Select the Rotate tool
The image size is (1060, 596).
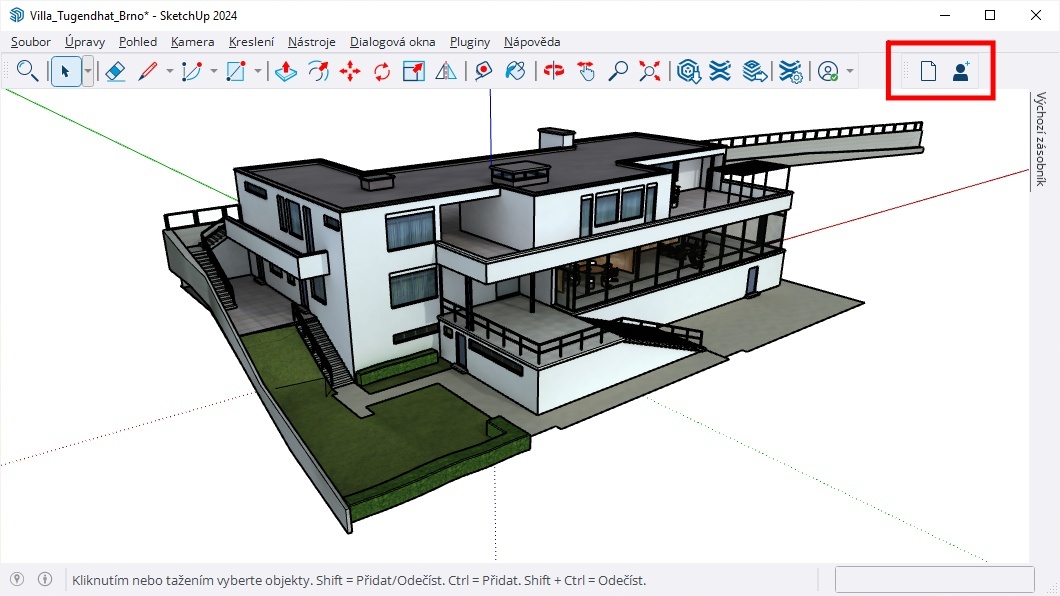382,71
